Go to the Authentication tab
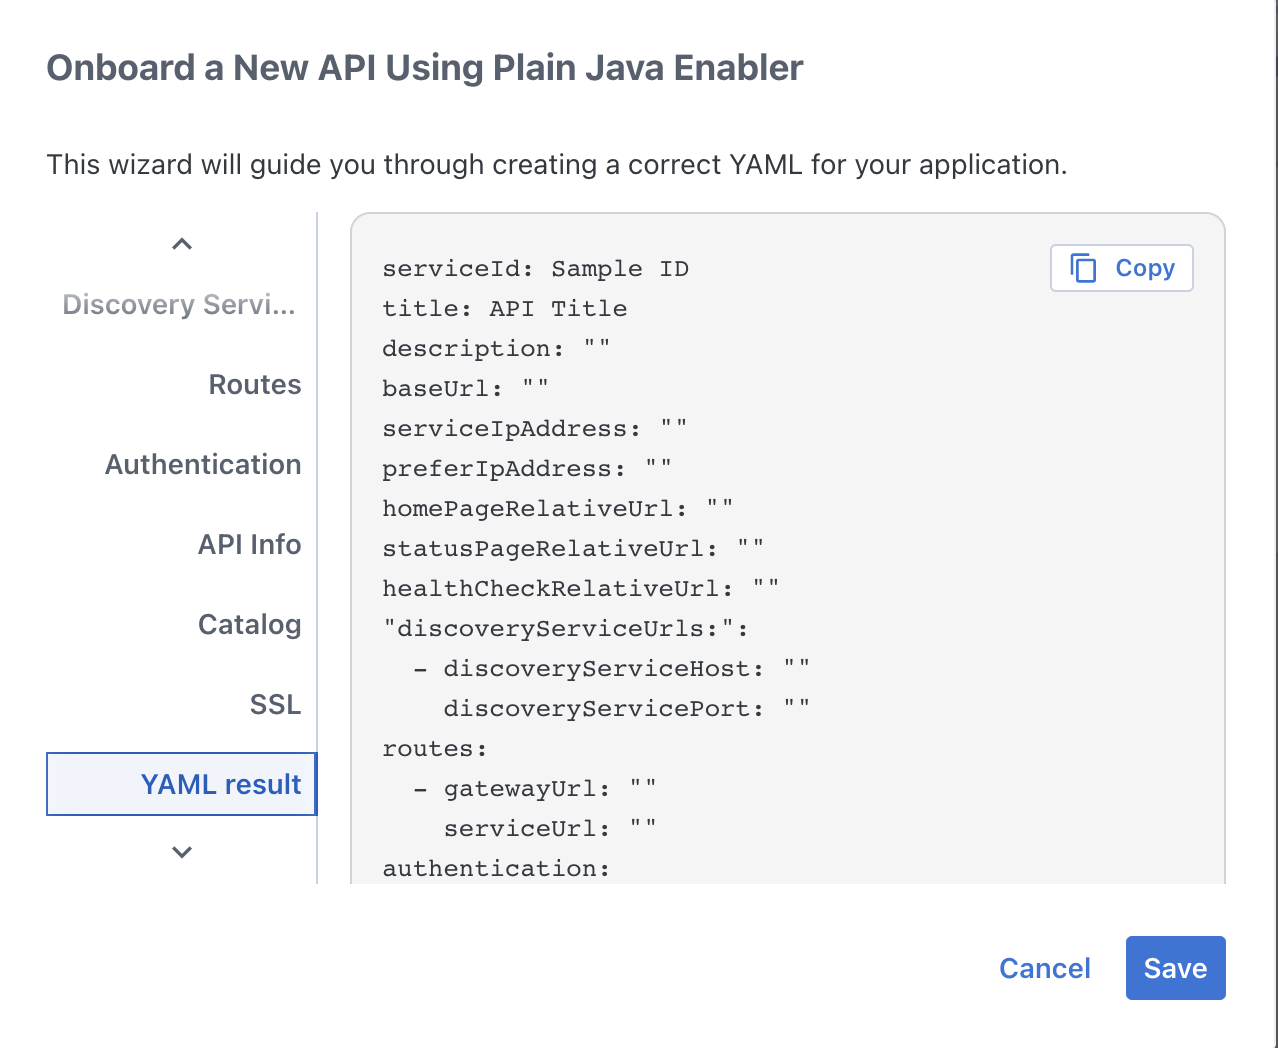Viewport: 1278px width, 1048px height. click(x=203, y=464)
